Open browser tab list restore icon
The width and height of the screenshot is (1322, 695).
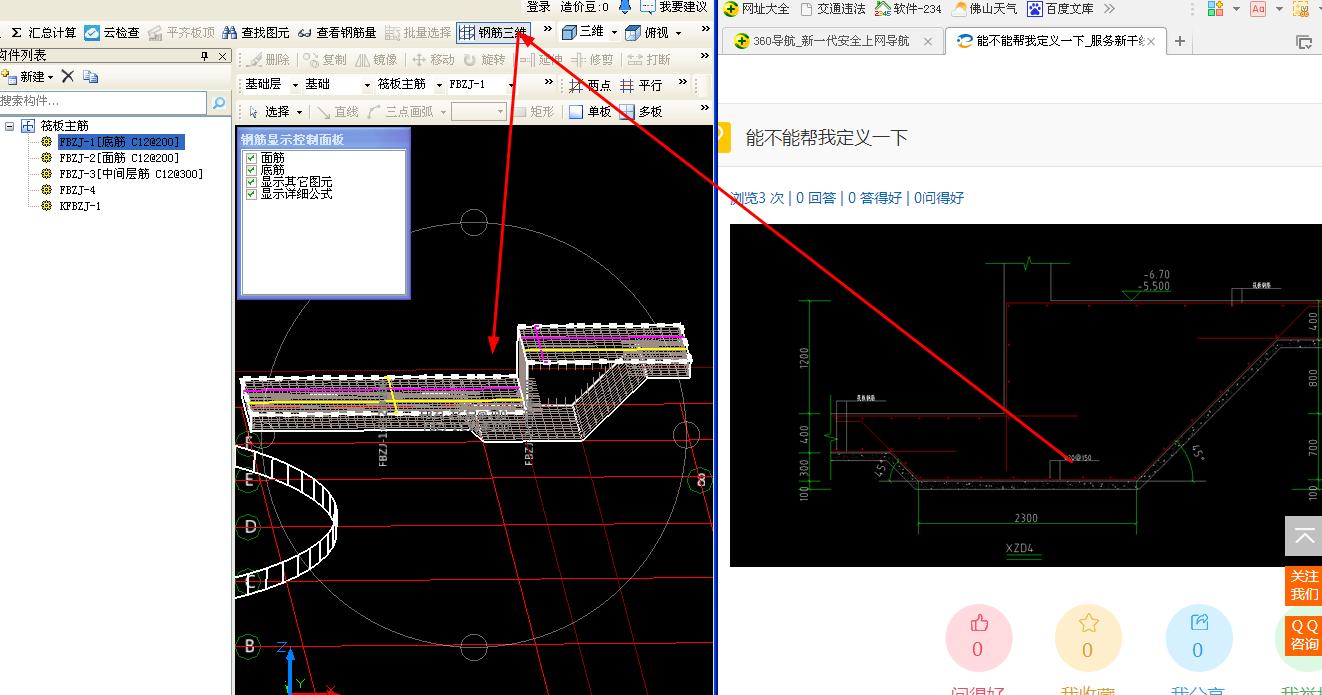[1304, 42]
